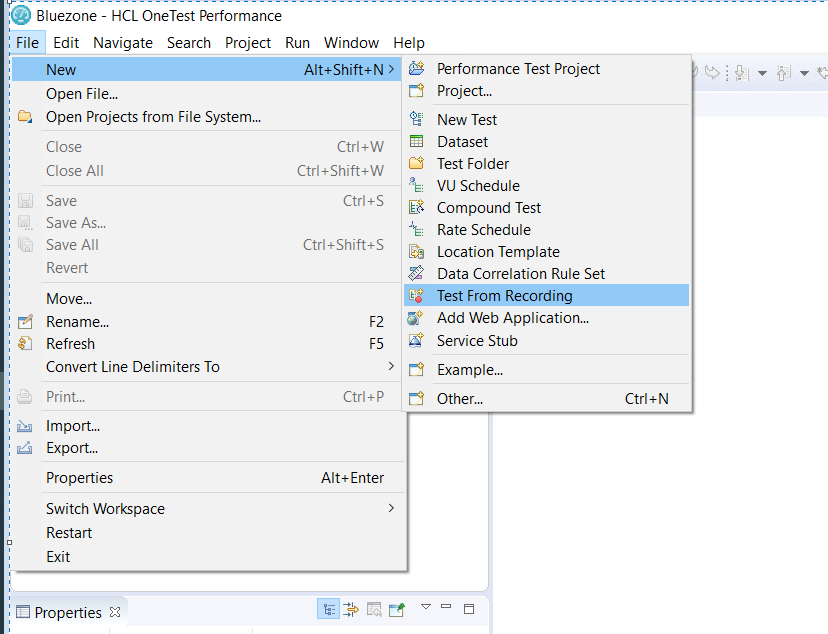Click the Dataset table icon
The width and height of the screenshot is (828, 634).
click(417, 142)
